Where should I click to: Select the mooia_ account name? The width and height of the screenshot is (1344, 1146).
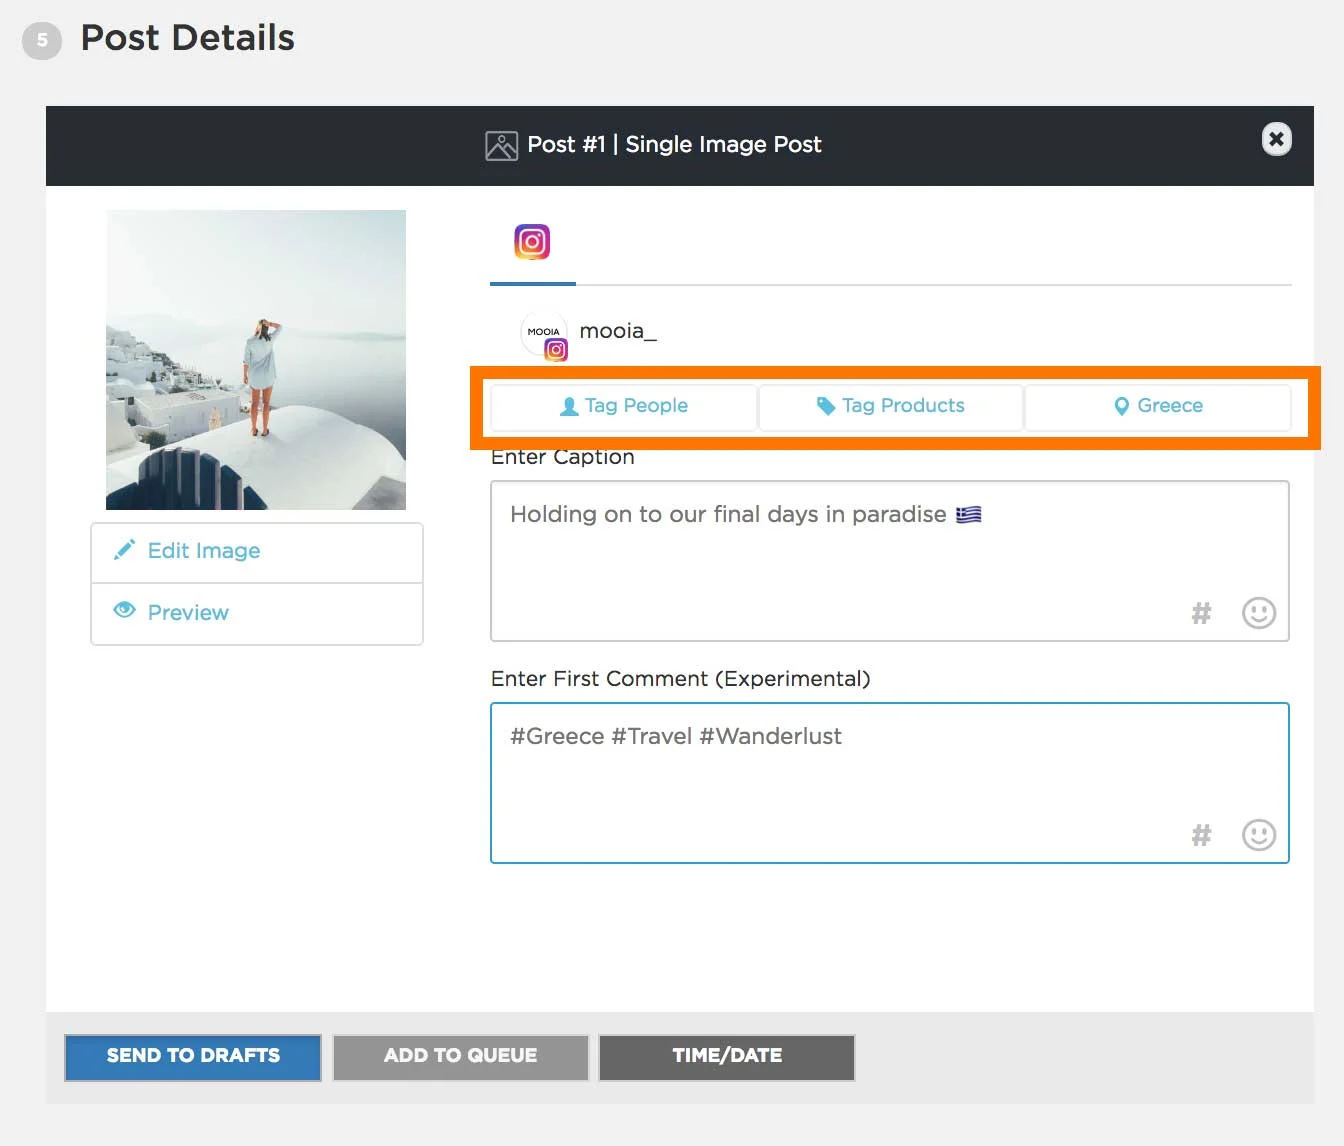pyautogui.click(x=617, y=331)
